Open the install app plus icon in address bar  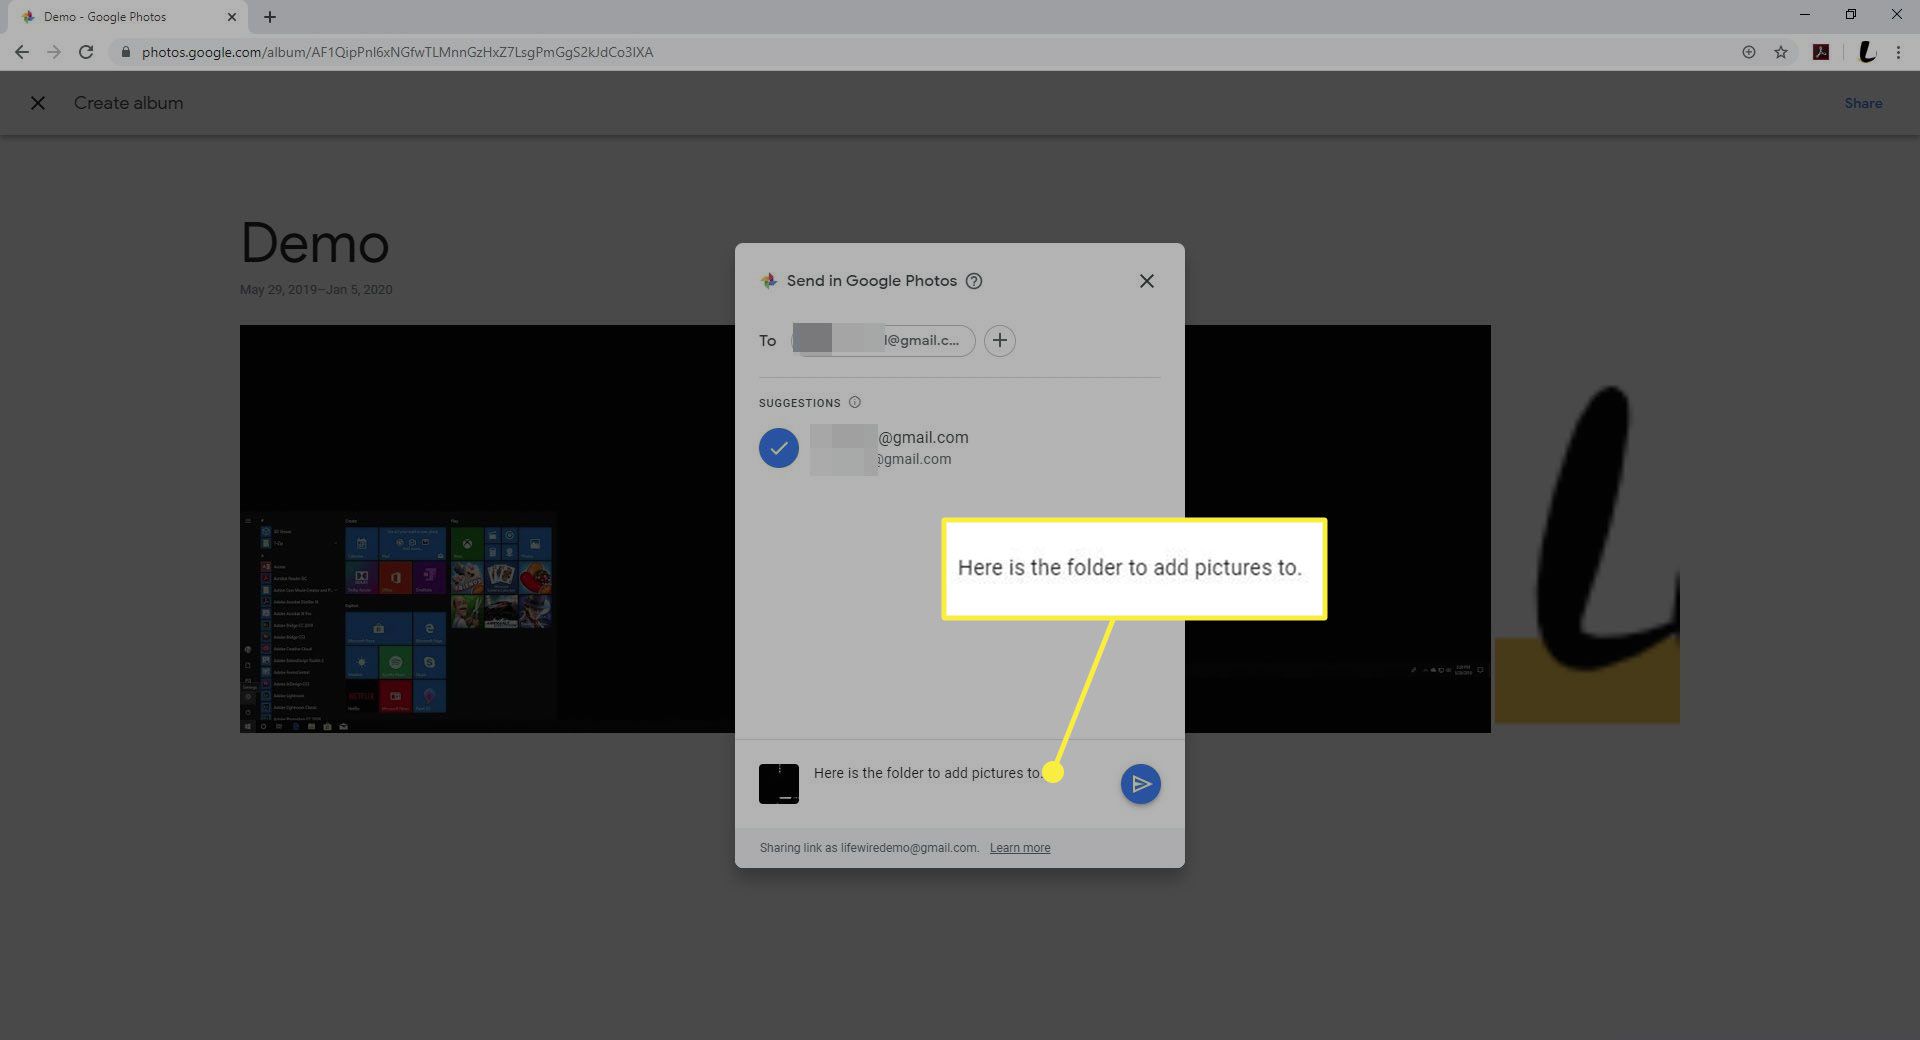[1749, 52]
